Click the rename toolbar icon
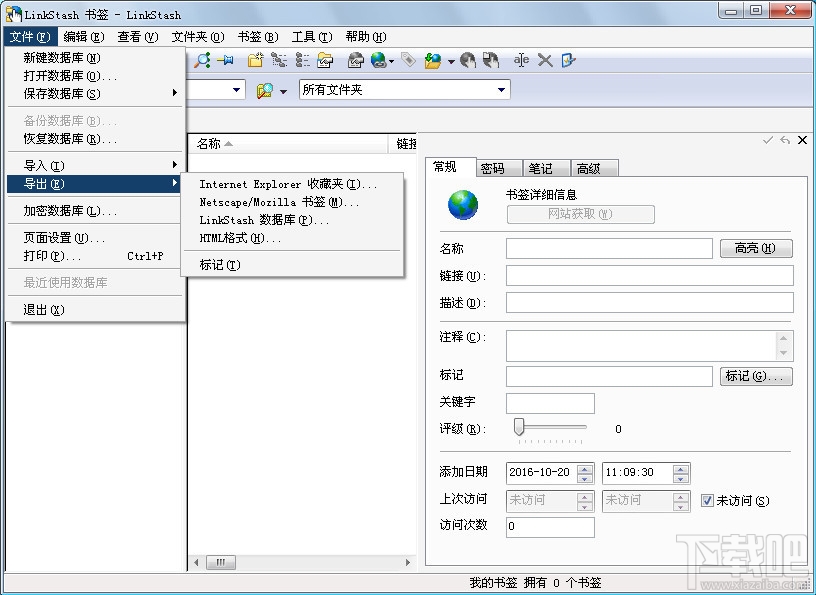 coord(521,60)
